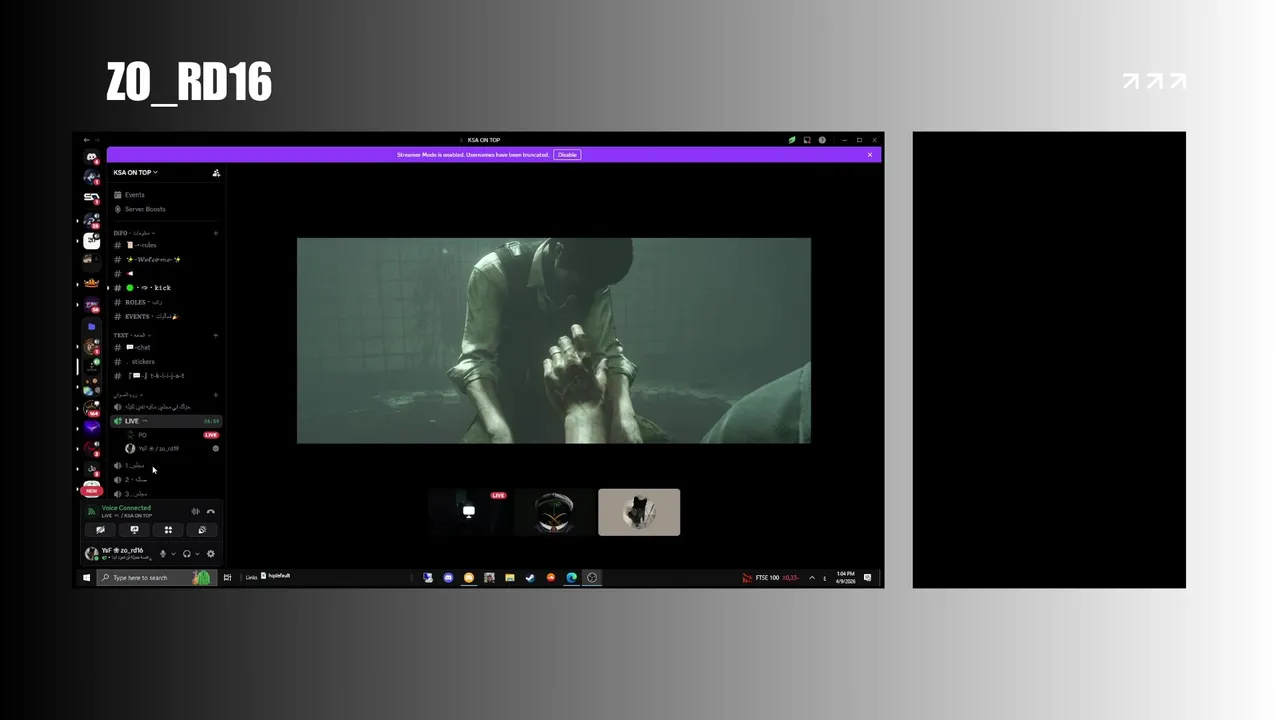The image size is (1280, 720).
Task: Open the green leaf icon in title bar
Action: coord(792,140)
